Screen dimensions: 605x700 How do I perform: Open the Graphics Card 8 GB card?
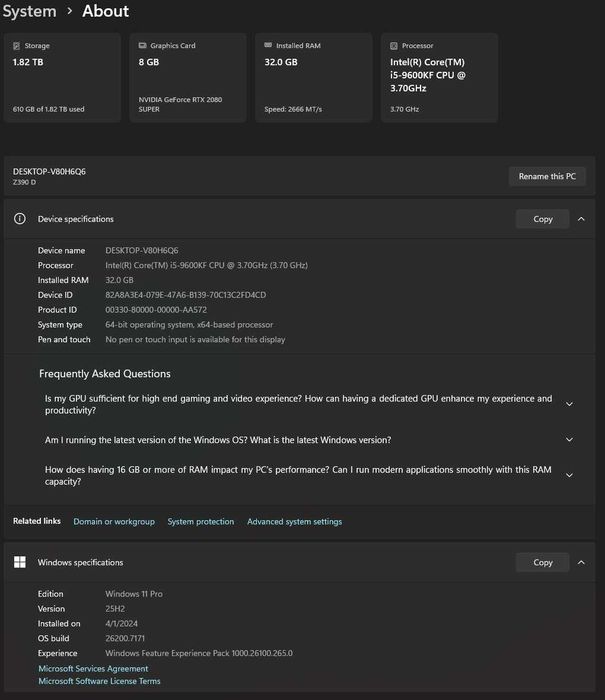pos(188,78)
